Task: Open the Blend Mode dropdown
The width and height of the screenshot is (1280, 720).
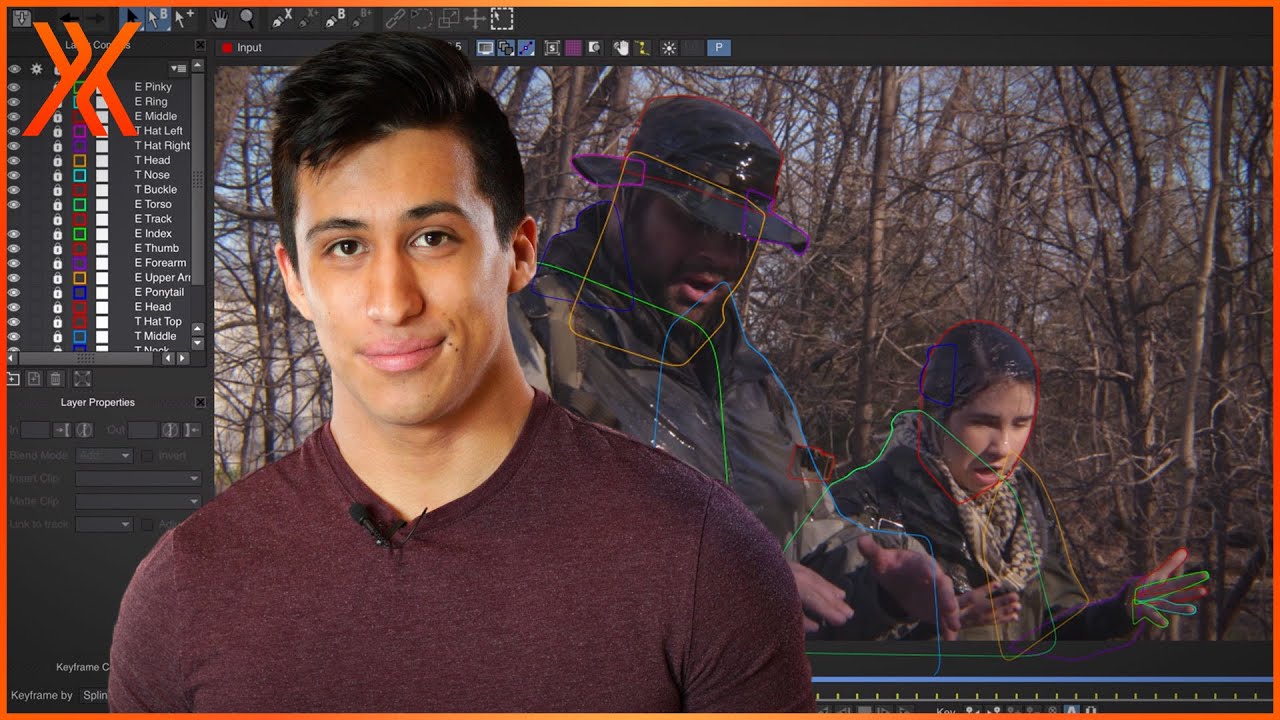Action: coord(104,456)
